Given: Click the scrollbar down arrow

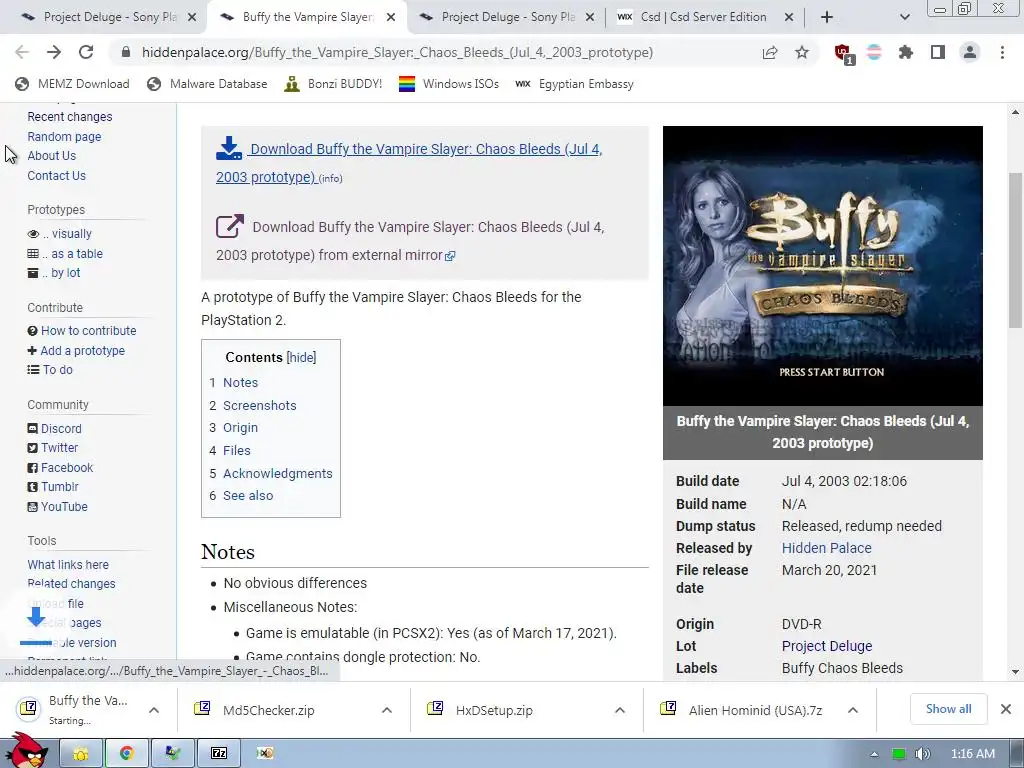Looking at the screenshot, I should click(1016, 671).
